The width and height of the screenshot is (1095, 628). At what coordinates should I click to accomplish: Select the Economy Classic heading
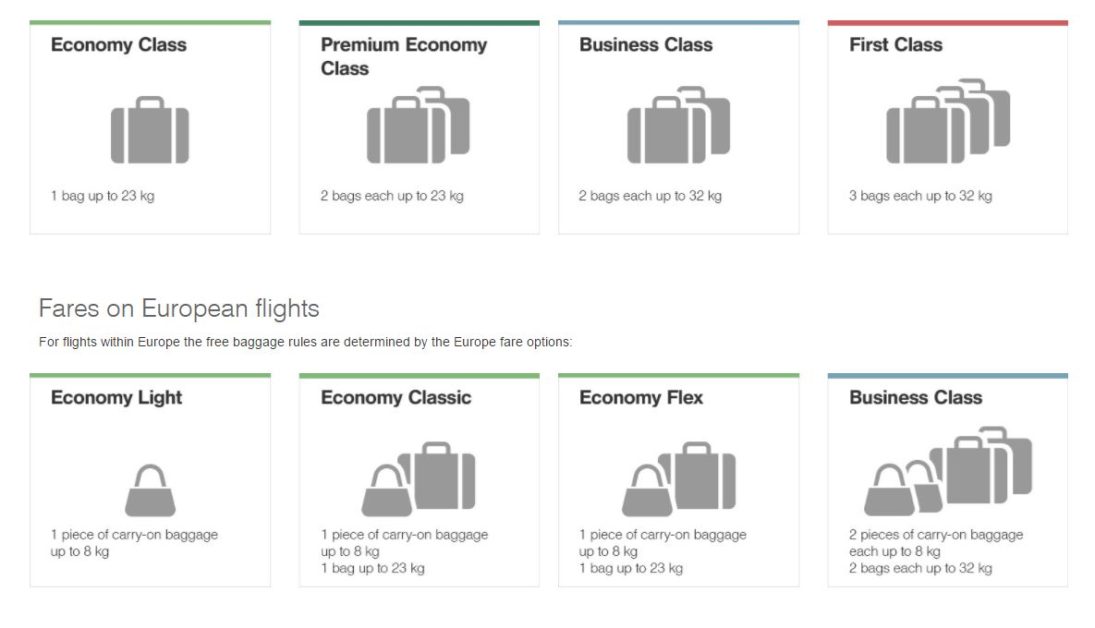(395, 398)
